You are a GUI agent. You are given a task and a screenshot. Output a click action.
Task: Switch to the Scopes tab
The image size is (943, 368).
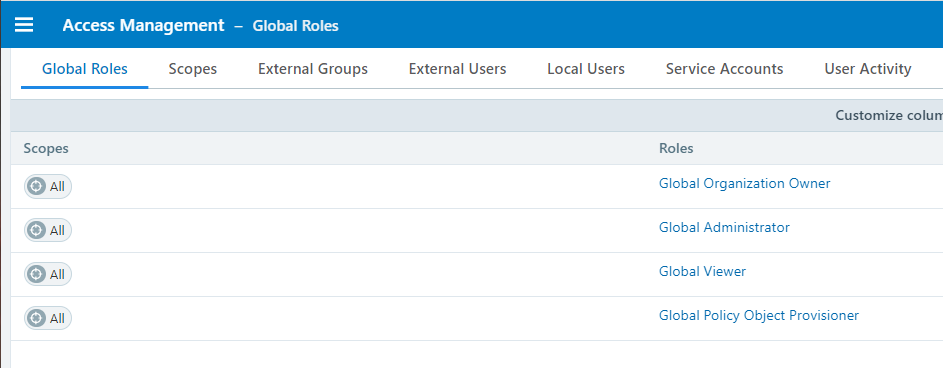tap(192, 69)
